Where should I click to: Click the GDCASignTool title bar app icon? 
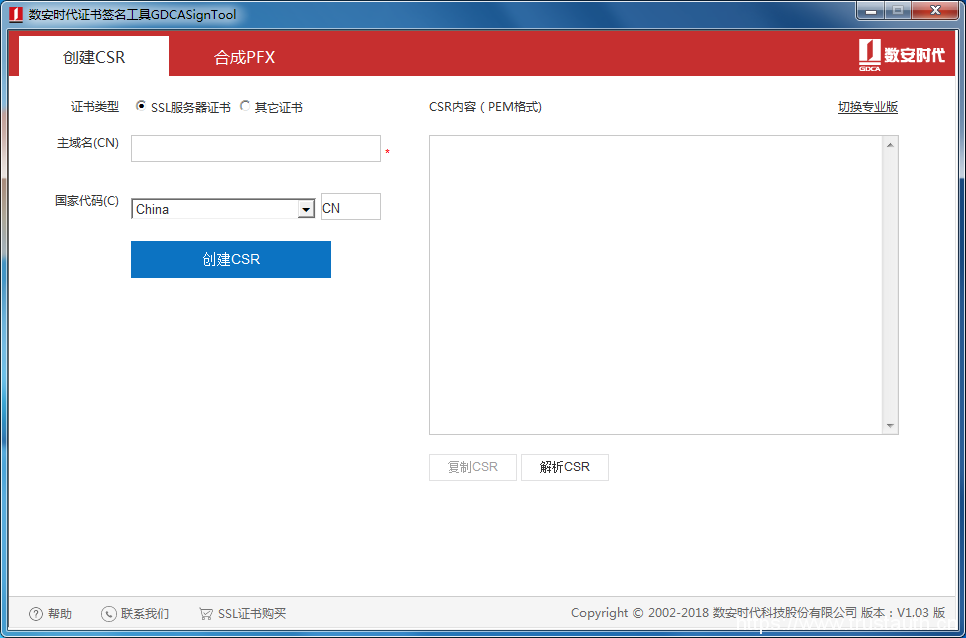click(17, 14)
